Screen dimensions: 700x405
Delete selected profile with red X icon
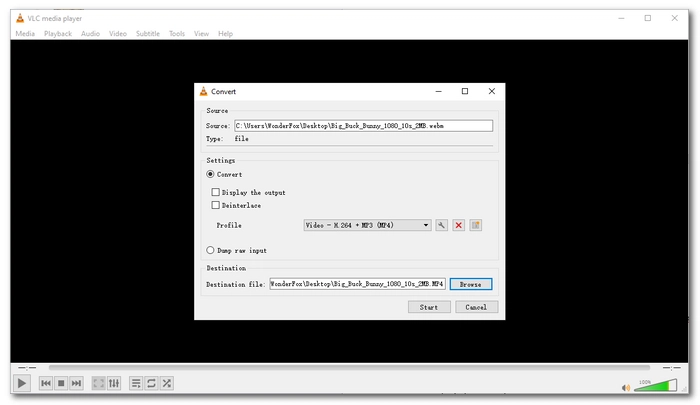point(459,225)
